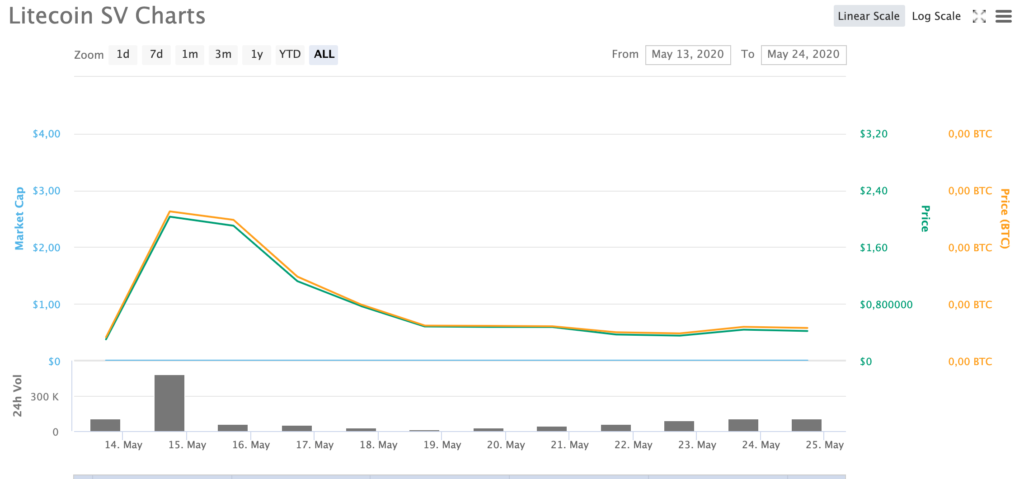The height and width of the screenshot is (479, 1024).
Task: Set zoom range to 3m
Action: (x=223, y=54)
